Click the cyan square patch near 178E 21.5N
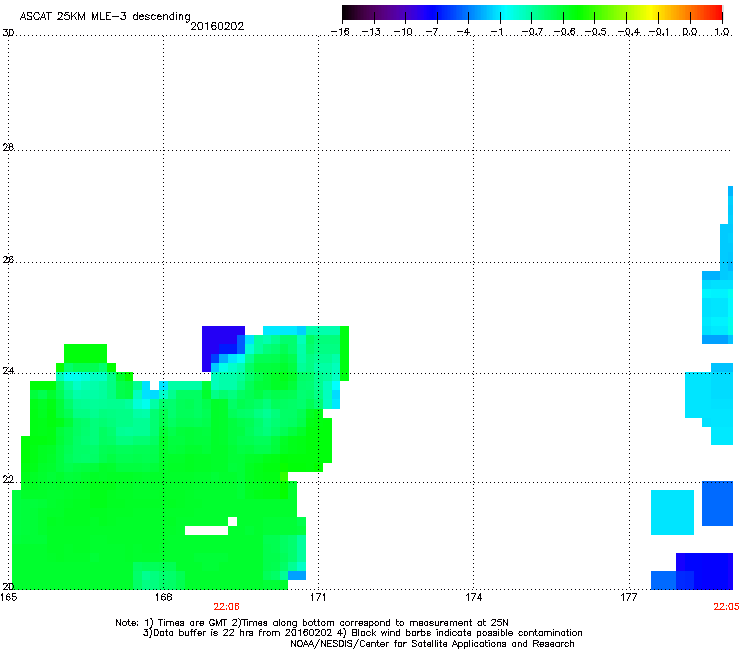Viewport: 740px width, 650px height. (x=672, y=512)
